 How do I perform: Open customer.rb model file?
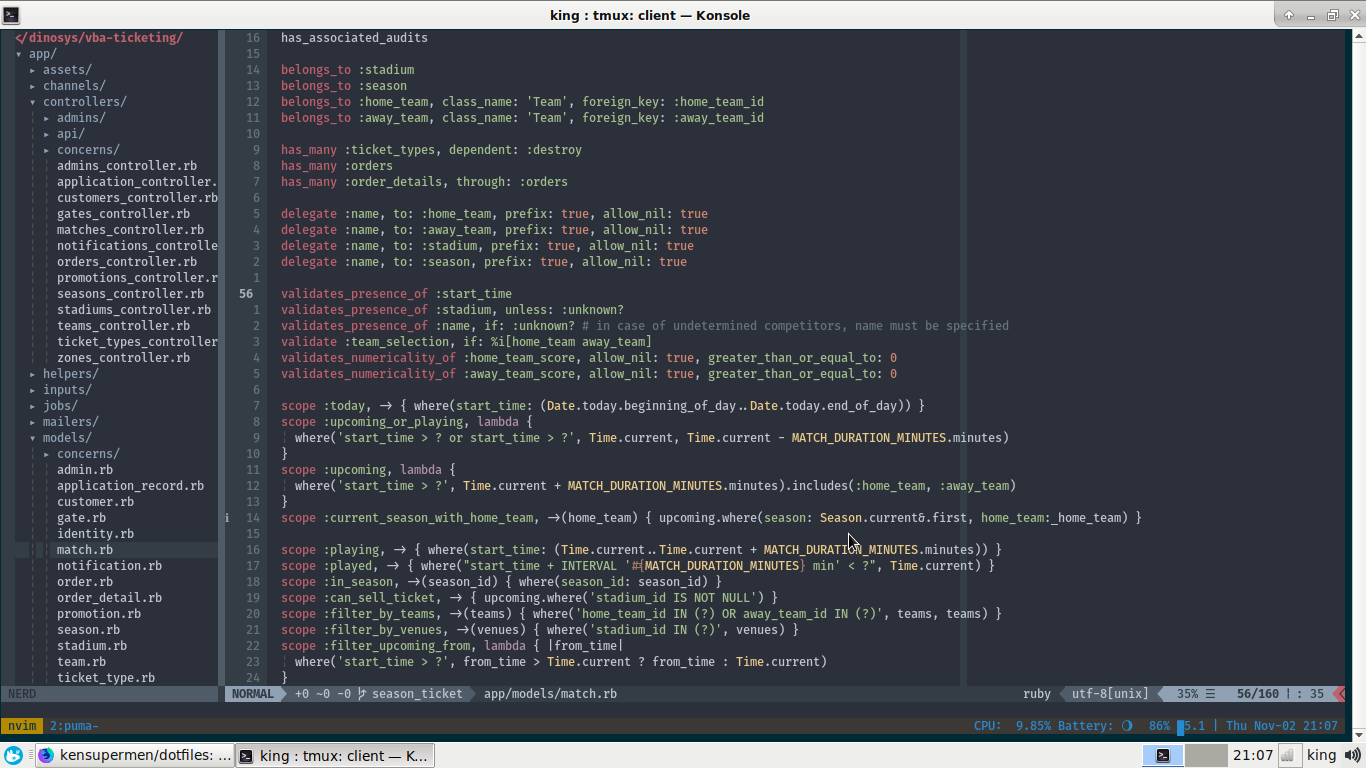pos(95,502)
